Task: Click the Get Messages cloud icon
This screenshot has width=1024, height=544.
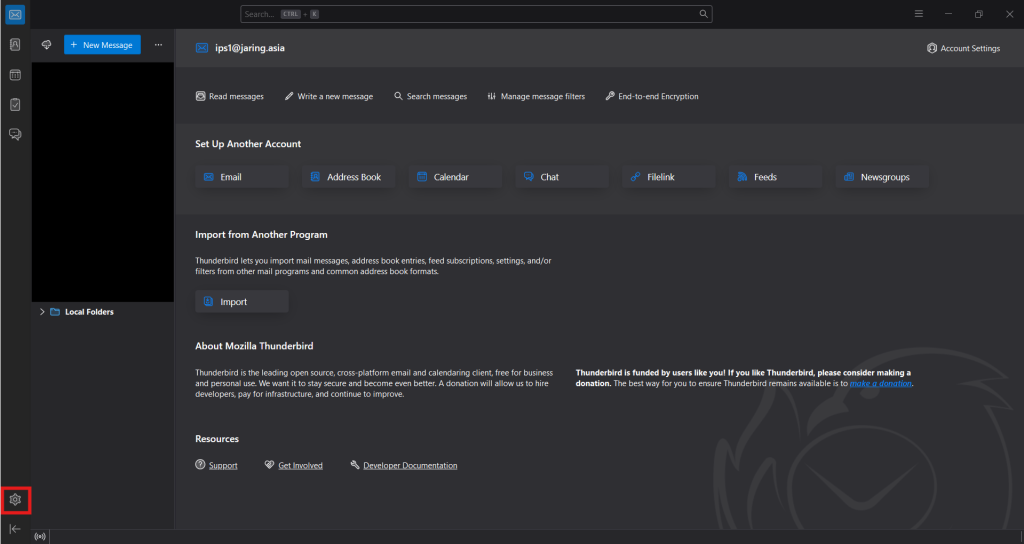Action: pos(46,45)
